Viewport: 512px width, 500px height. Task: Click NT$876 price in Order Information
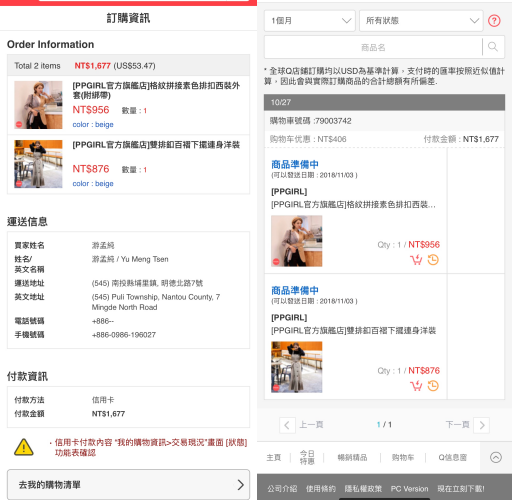point(91,169)
